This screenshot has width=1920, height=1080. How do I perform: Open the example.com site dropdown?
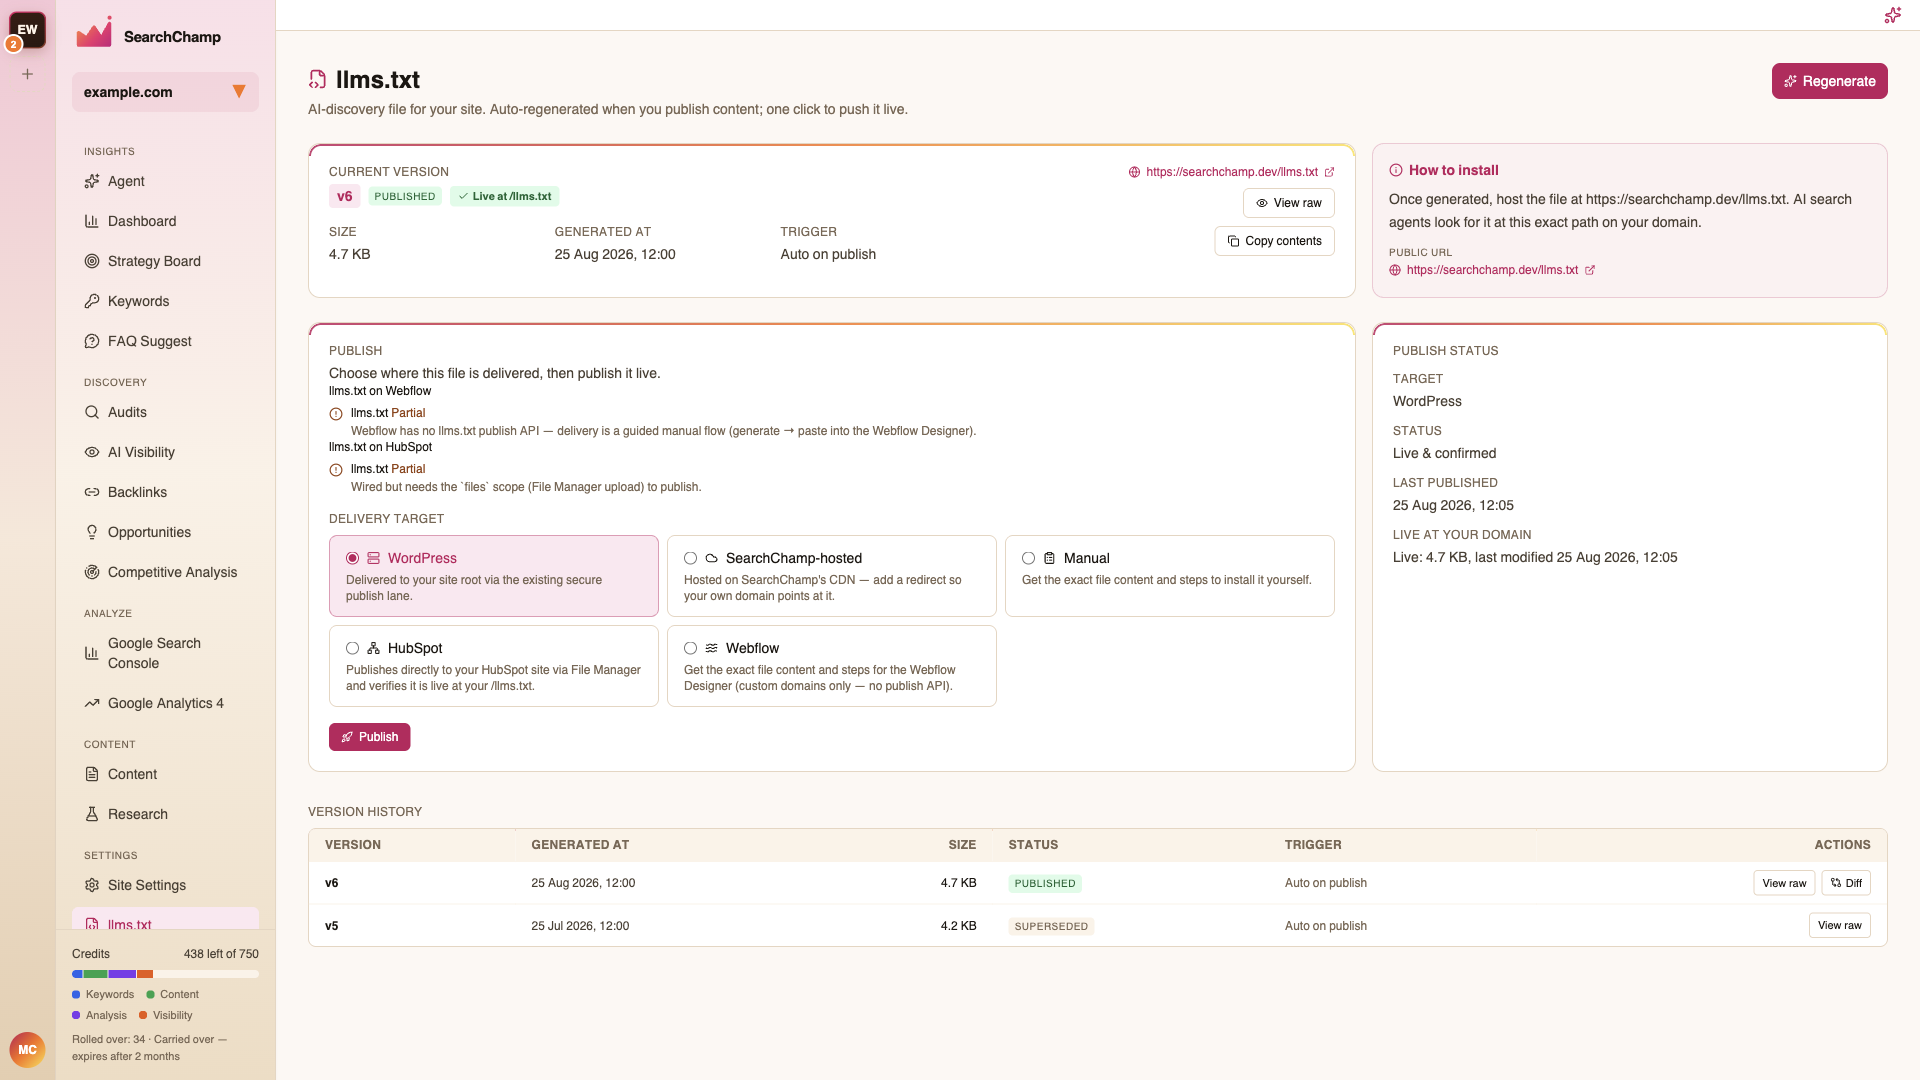click(165, 92)
